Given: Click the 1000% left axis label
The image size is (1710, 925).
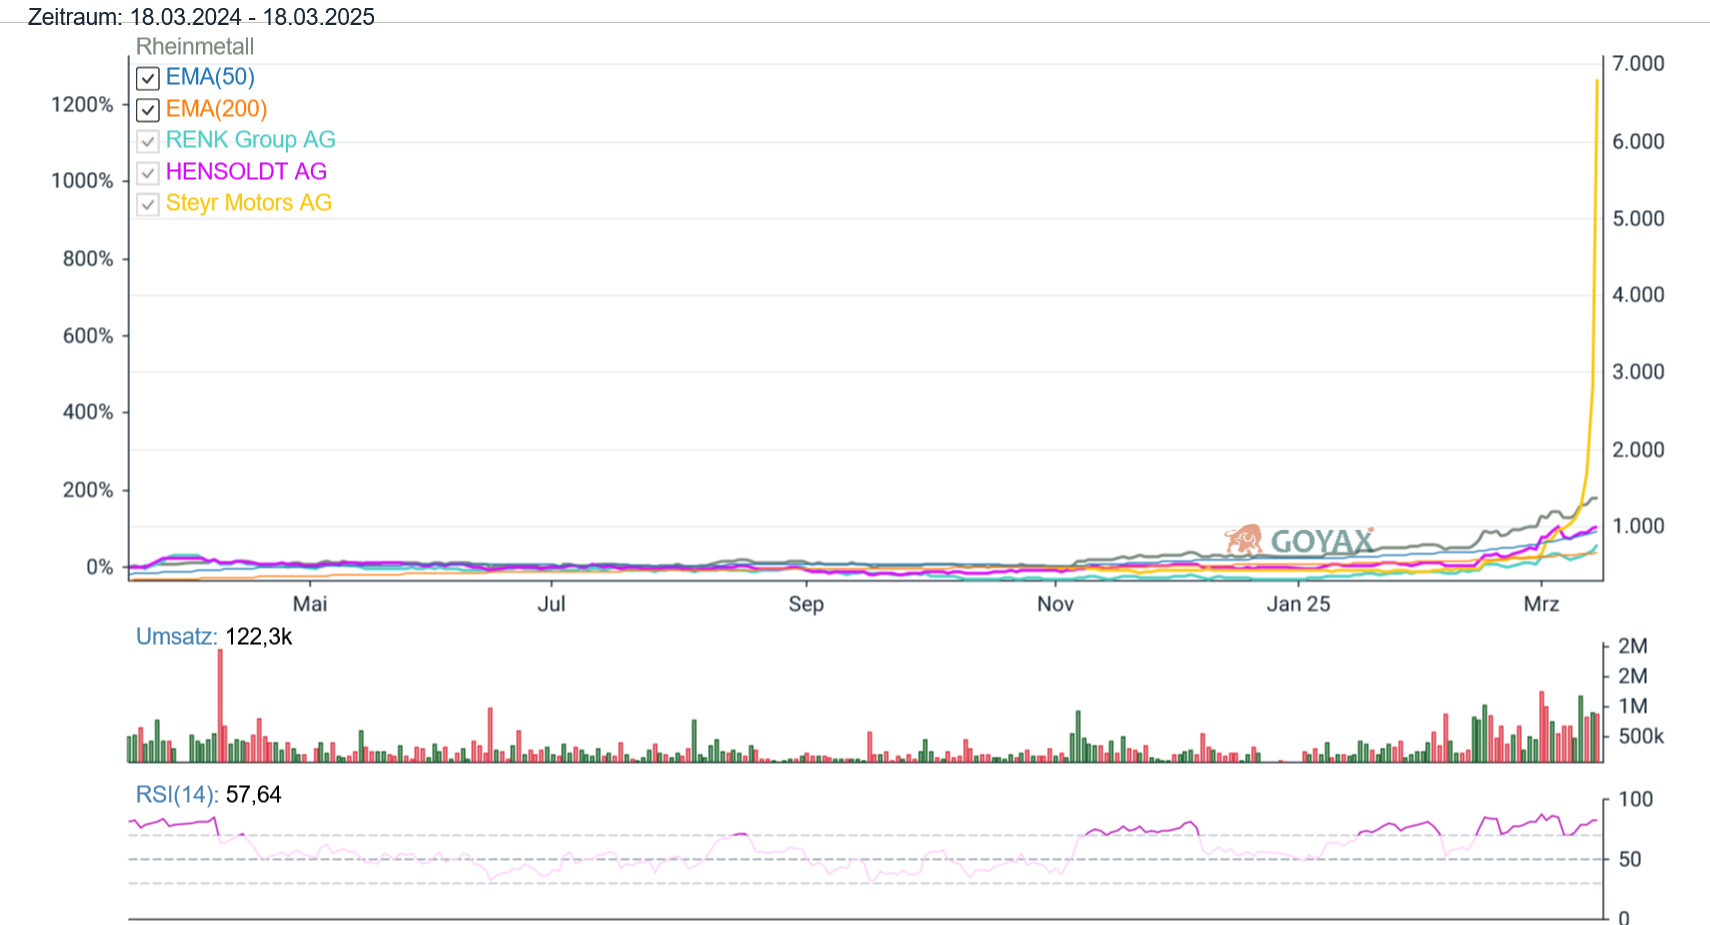Looking at the screenshot, I should click(x=82, y=181).
